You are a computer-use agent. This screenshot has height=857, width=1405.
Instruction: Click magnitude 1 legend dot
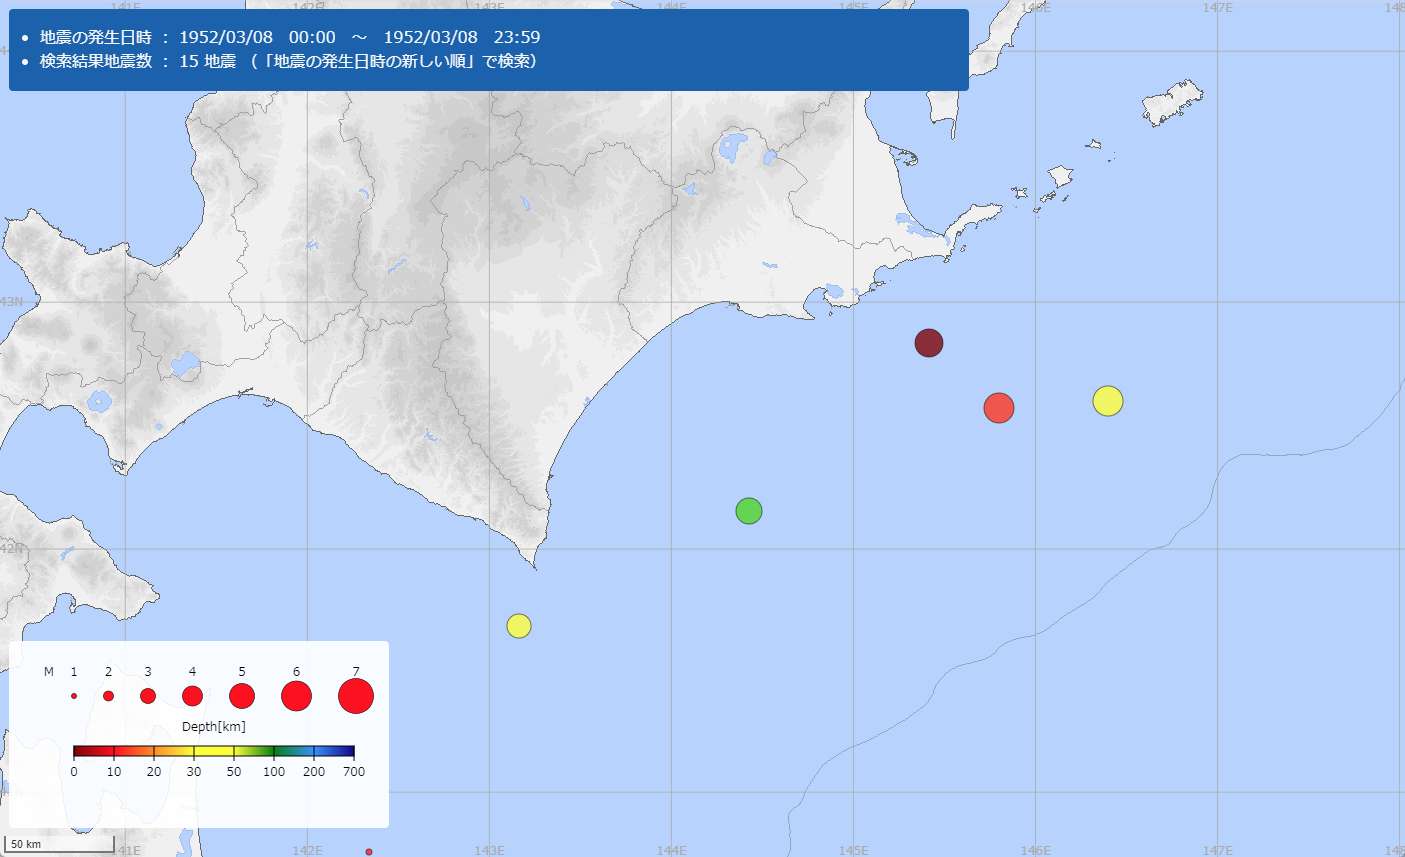click(x=74, y=696)
